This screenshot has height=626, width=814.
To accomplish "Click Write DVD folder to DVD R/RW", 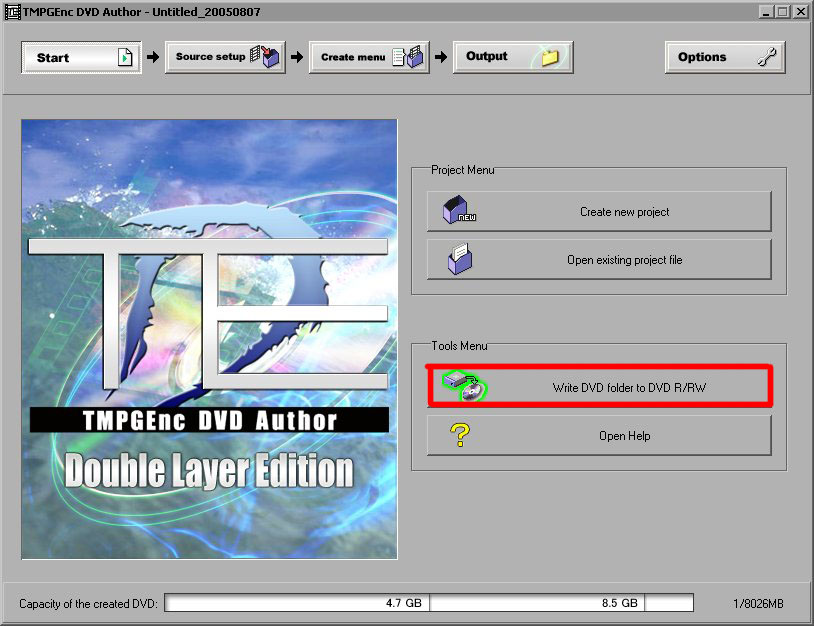I will (x=599, y=387).
